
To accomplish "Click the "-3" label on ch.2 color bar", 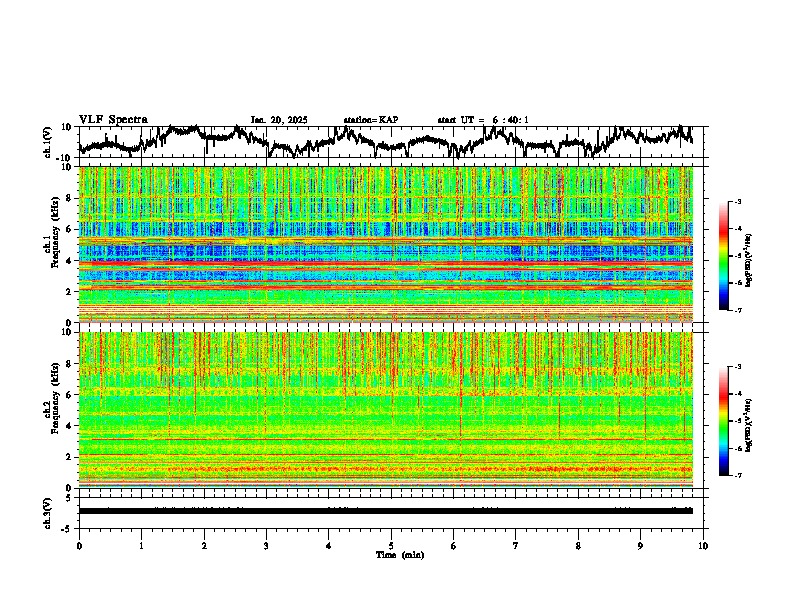I will point(737,367).
